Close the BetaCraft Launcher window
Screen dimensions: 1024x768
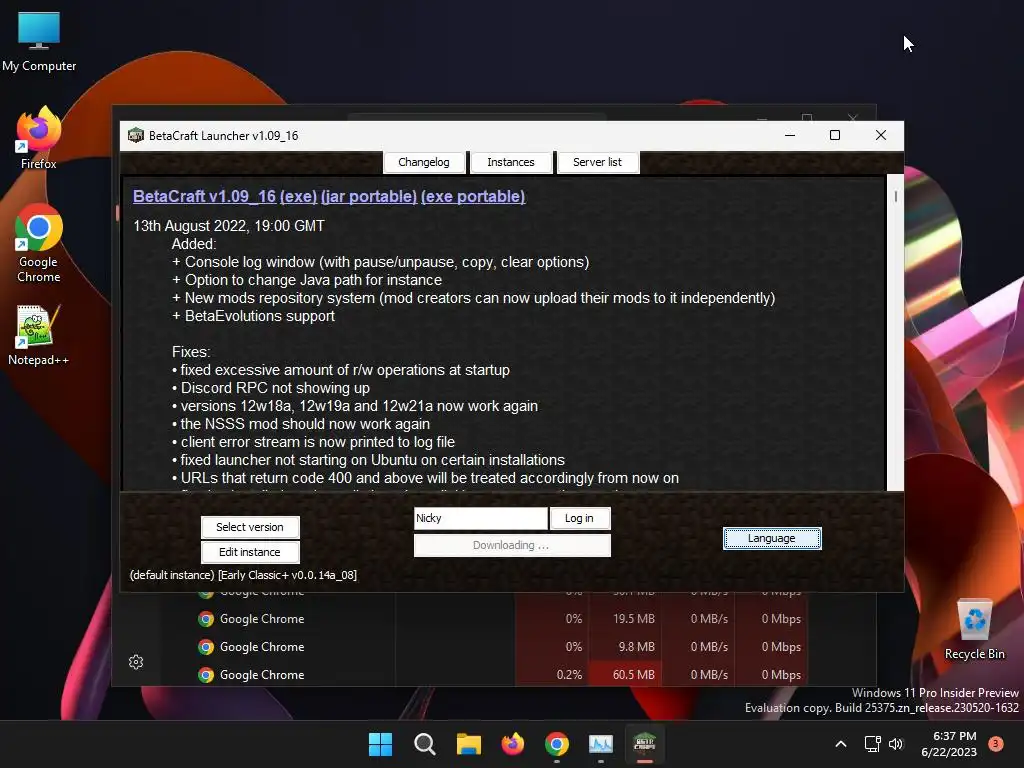pos(880,135)
